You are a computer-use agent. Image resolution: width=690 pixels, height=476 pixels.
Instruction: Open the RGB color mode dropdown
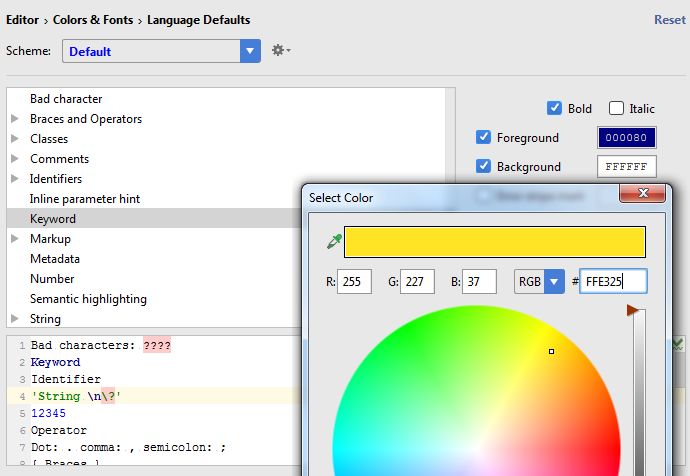click(554, 282)
